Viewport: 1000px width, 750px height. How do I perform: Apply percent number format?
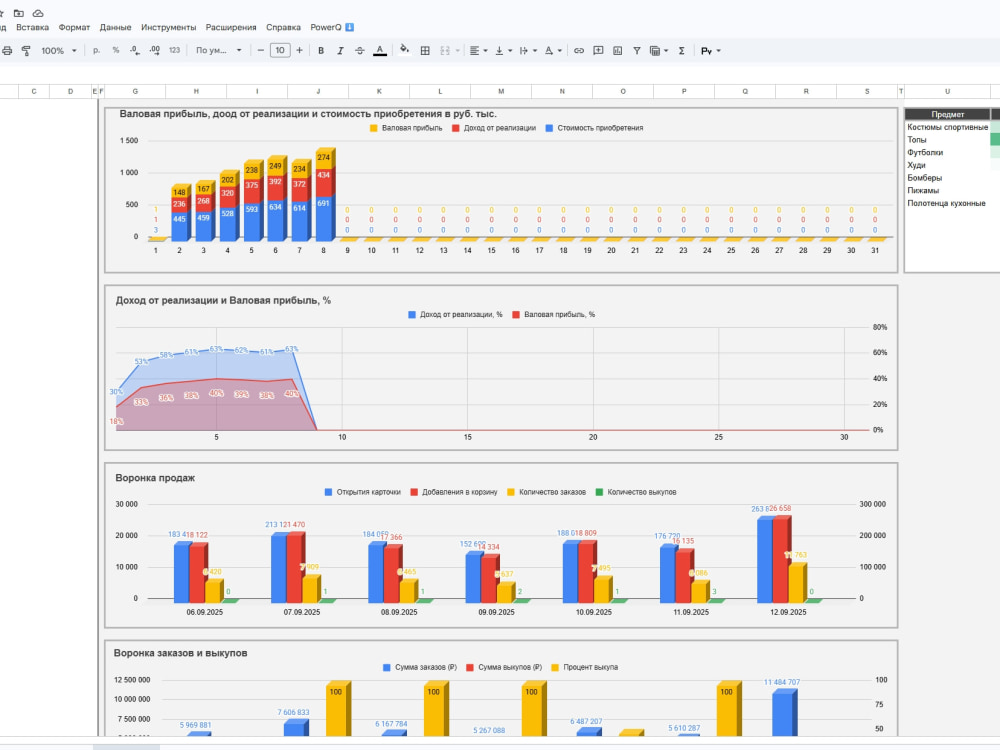click(115, 50)
